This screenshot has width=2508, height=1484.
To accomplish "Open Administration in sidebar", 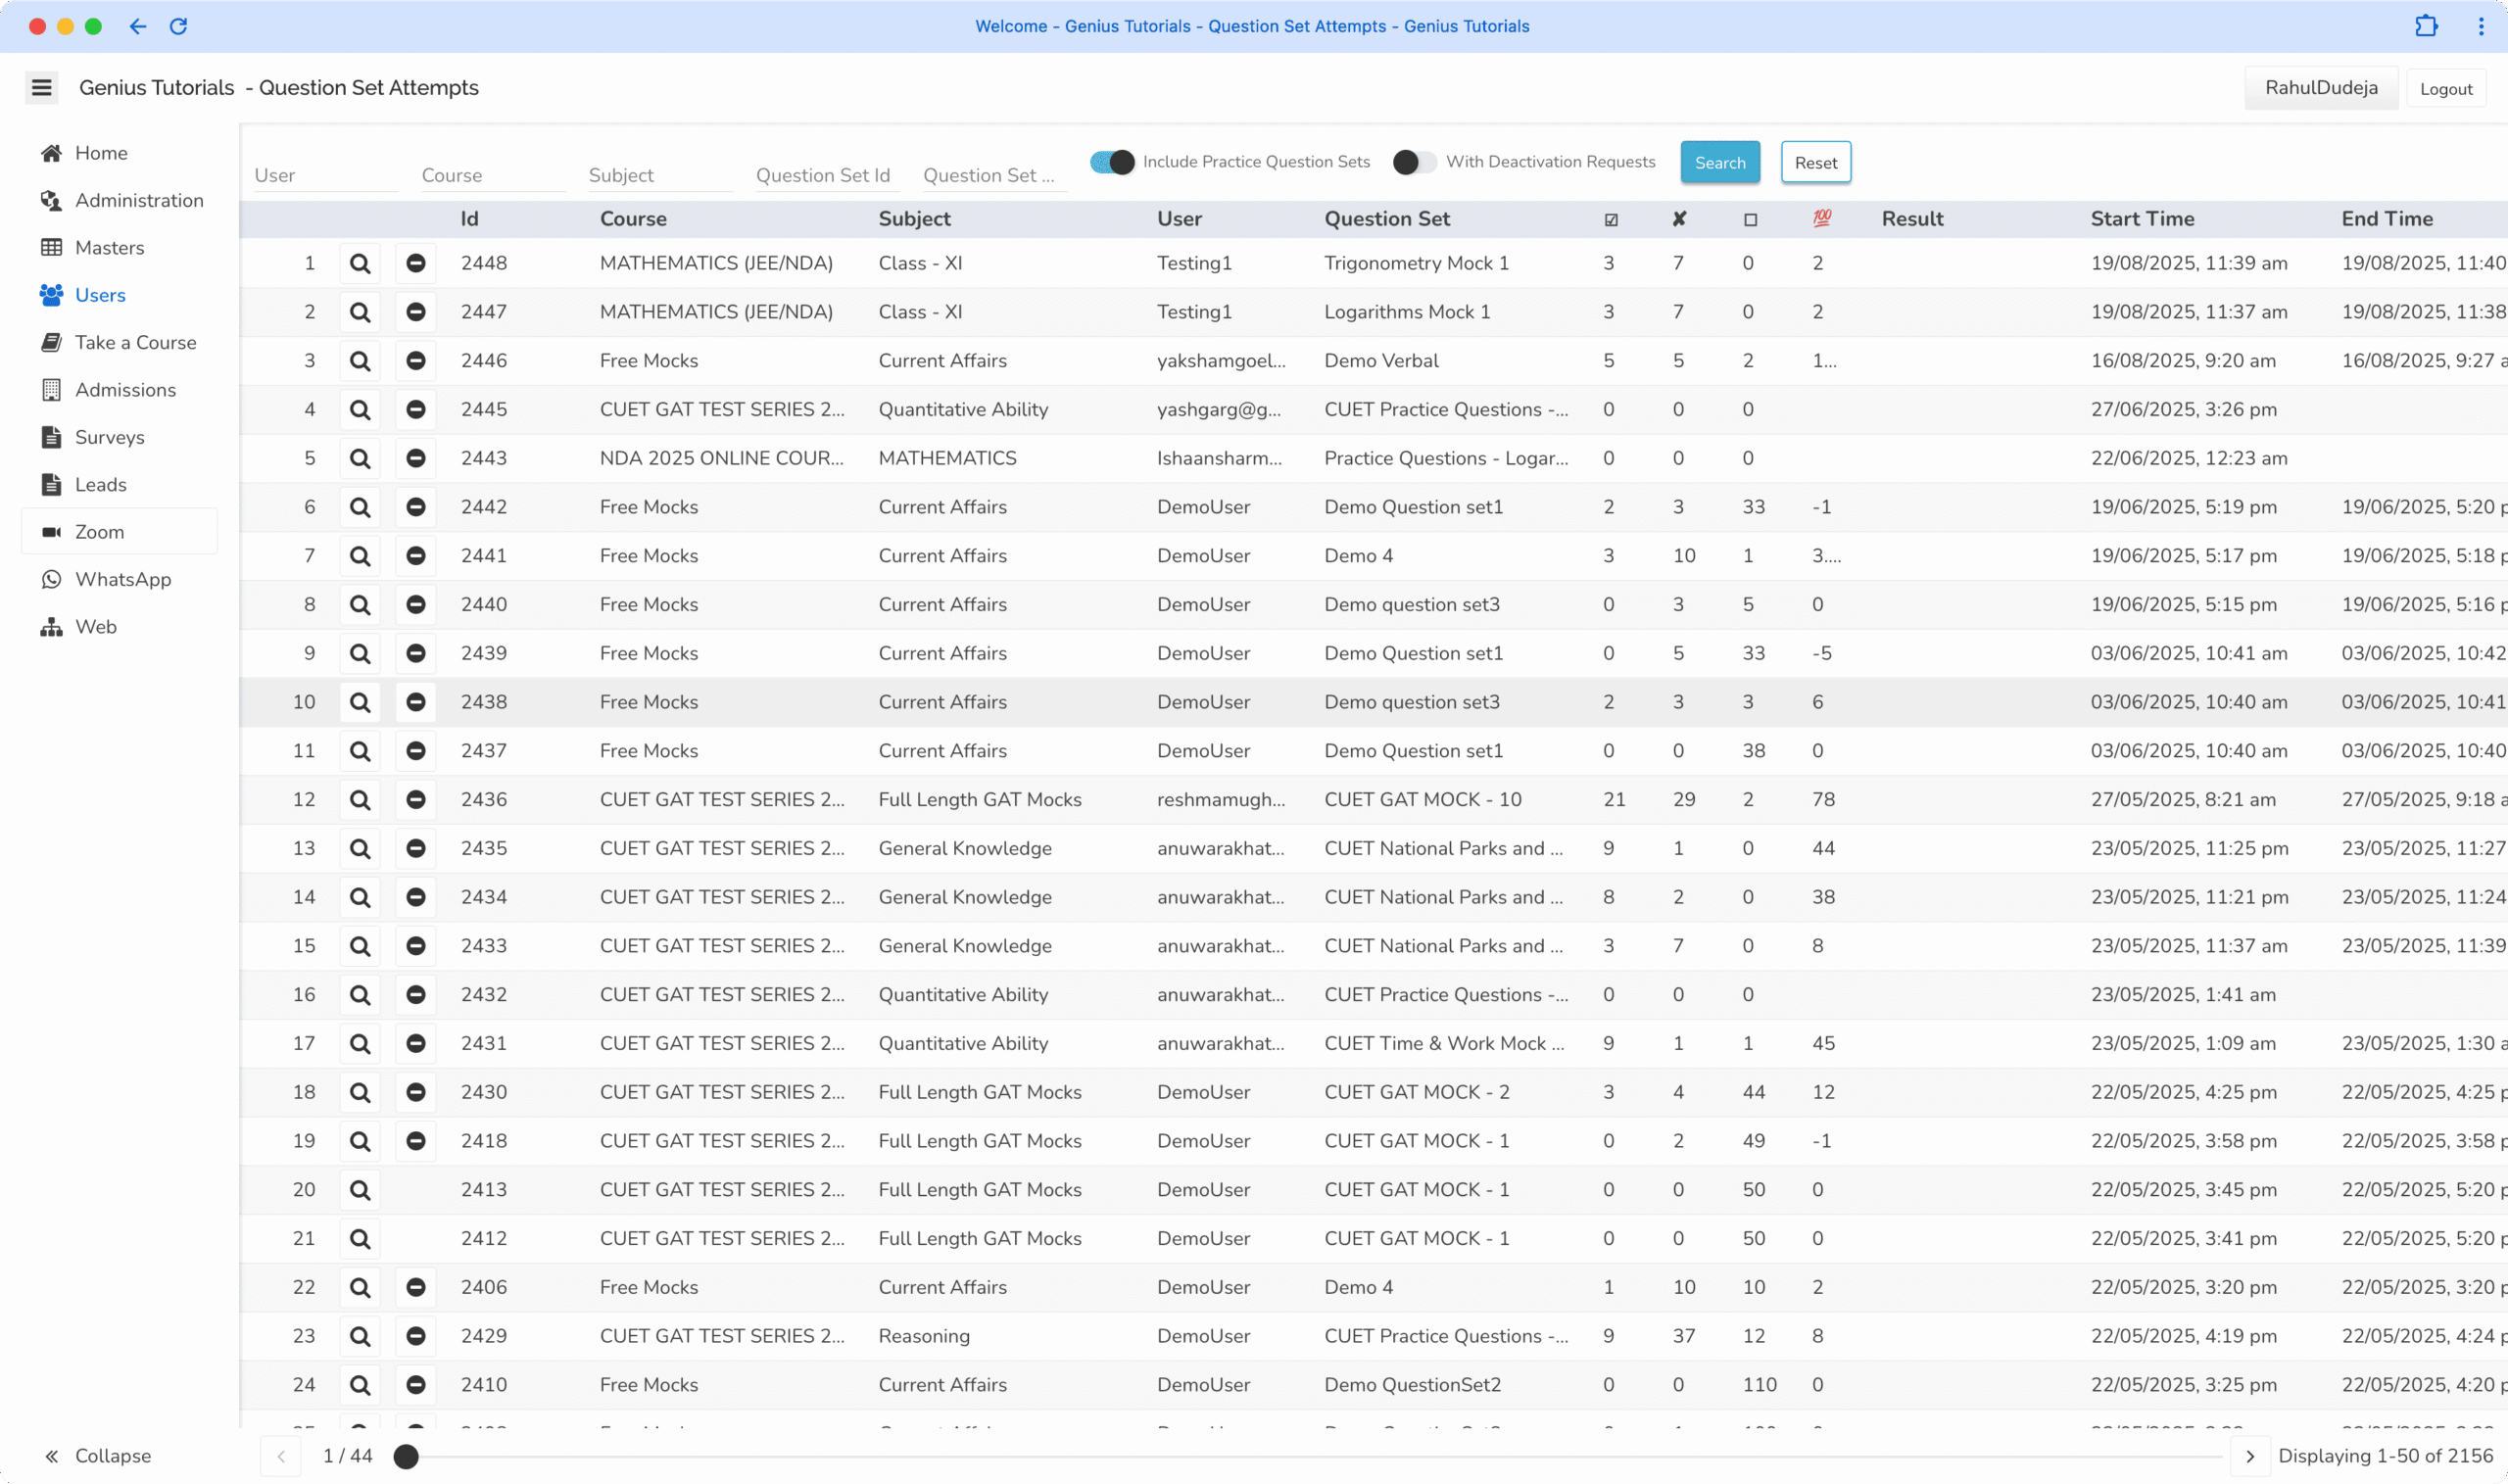I will point(139,200).
